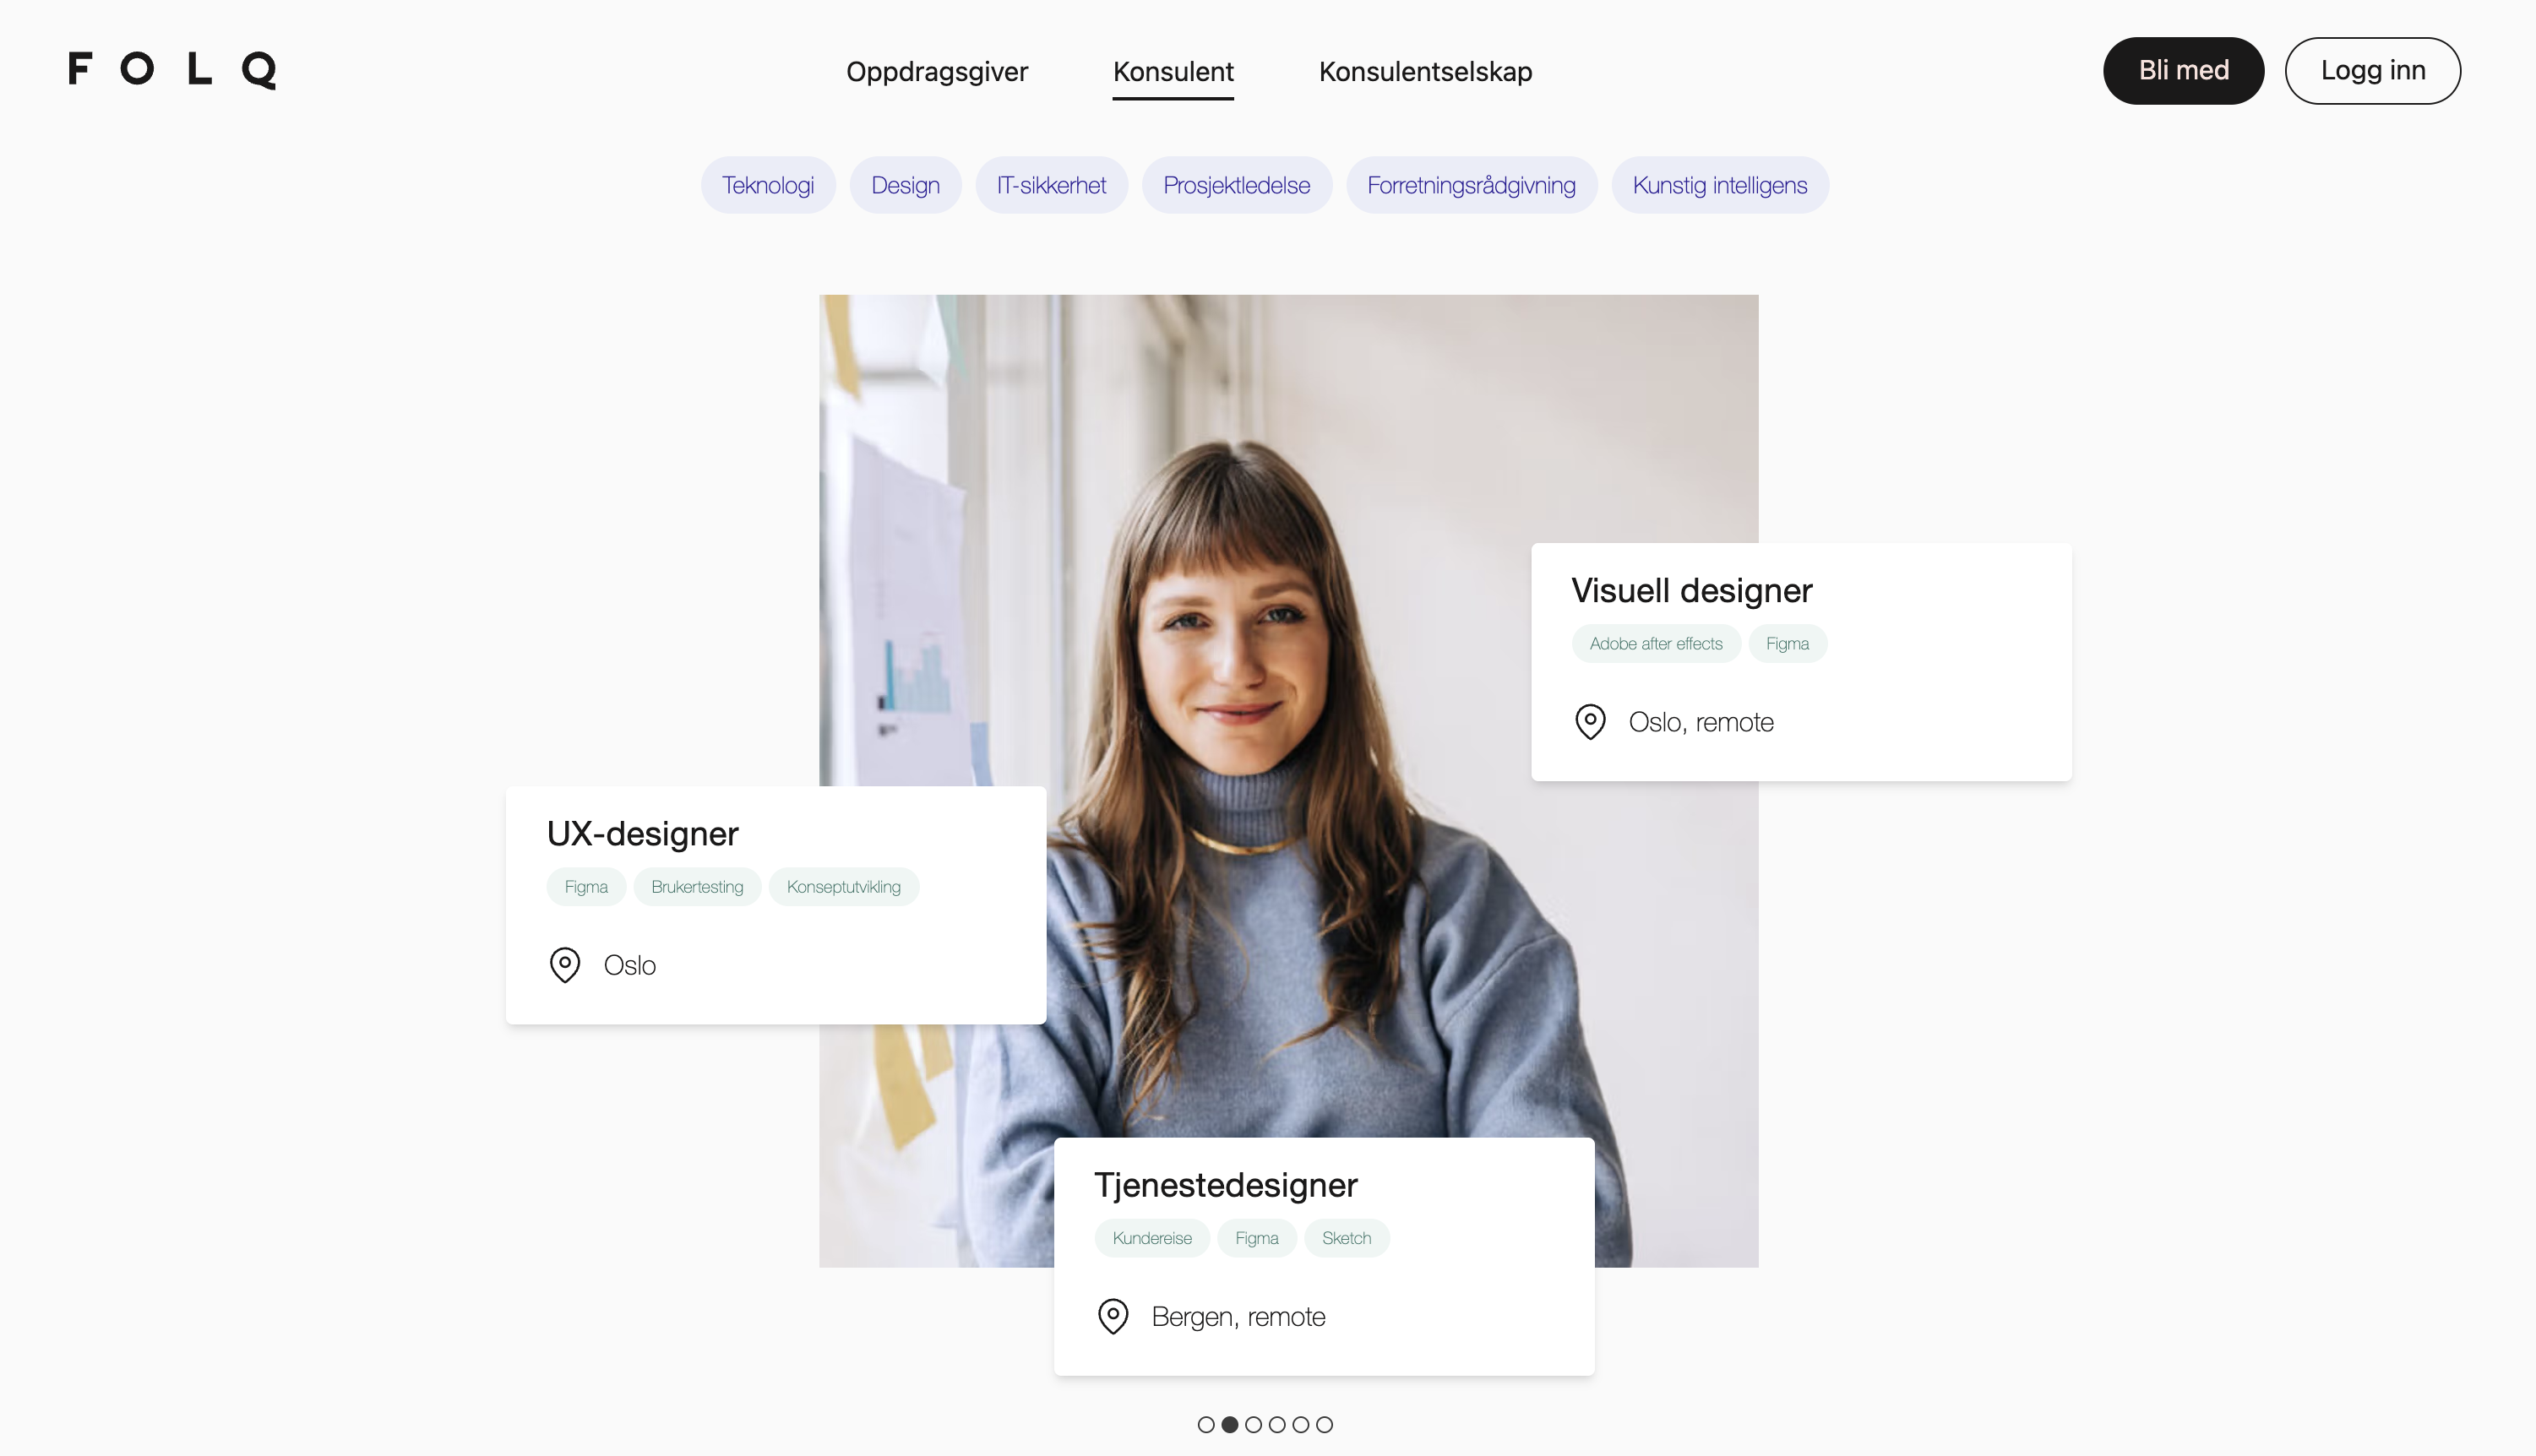Select the first carousel dot
The height and width of the screenshot is (1456, 2536).
tap(1206, 1424)
